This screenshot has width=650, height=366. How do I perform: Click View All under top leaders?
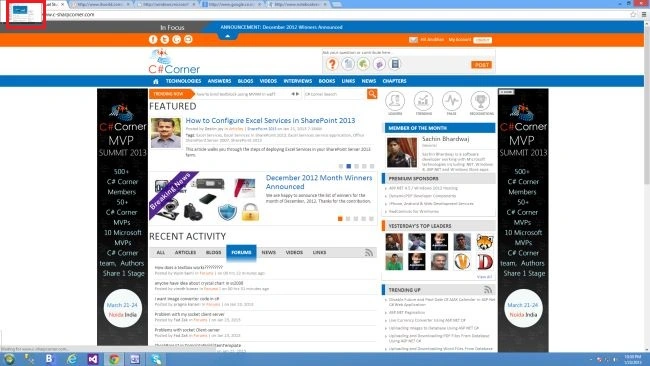[x=484, y=276]
